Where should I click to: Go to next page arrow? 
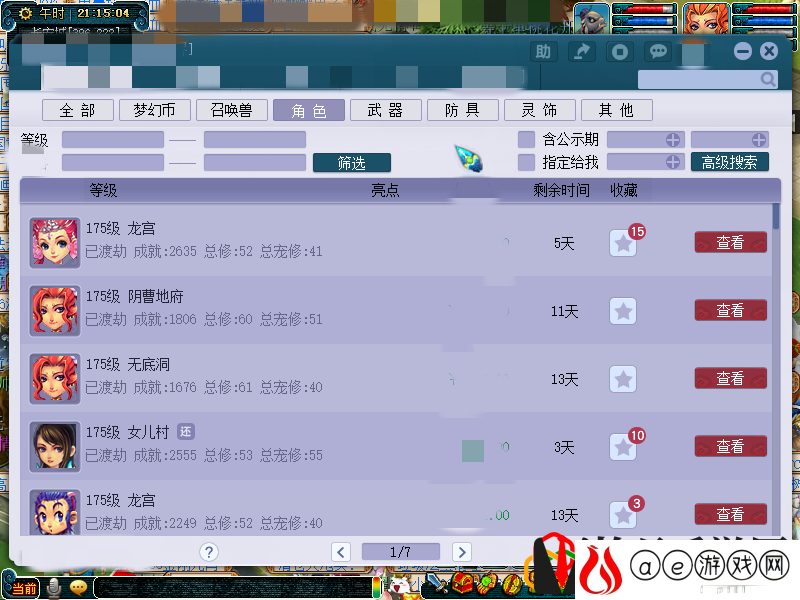(462, 552)
